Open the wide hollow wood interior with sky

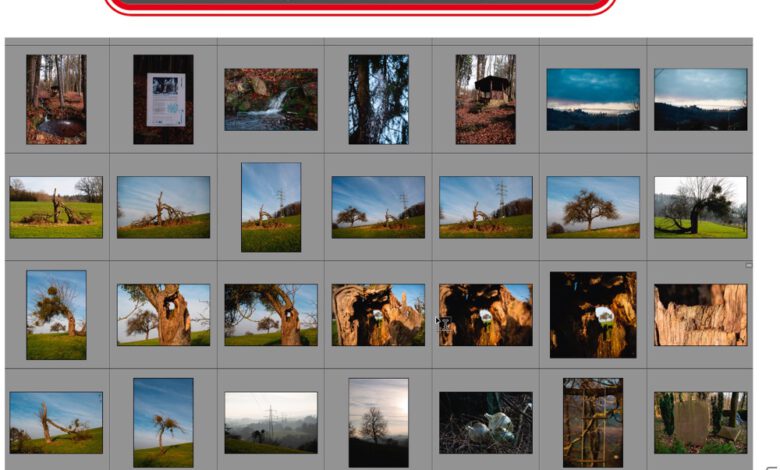tap(379, 315)
